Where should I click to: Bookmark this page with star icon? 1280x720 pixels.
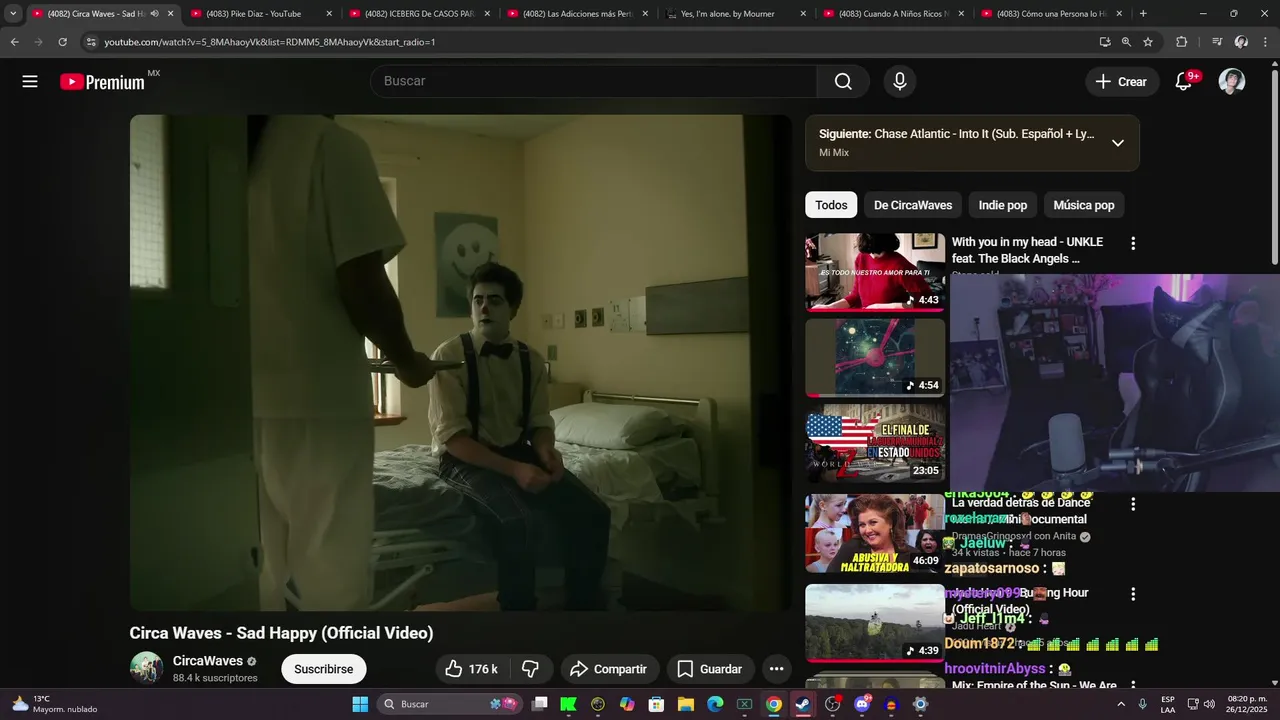click(x=1148, y=42)
